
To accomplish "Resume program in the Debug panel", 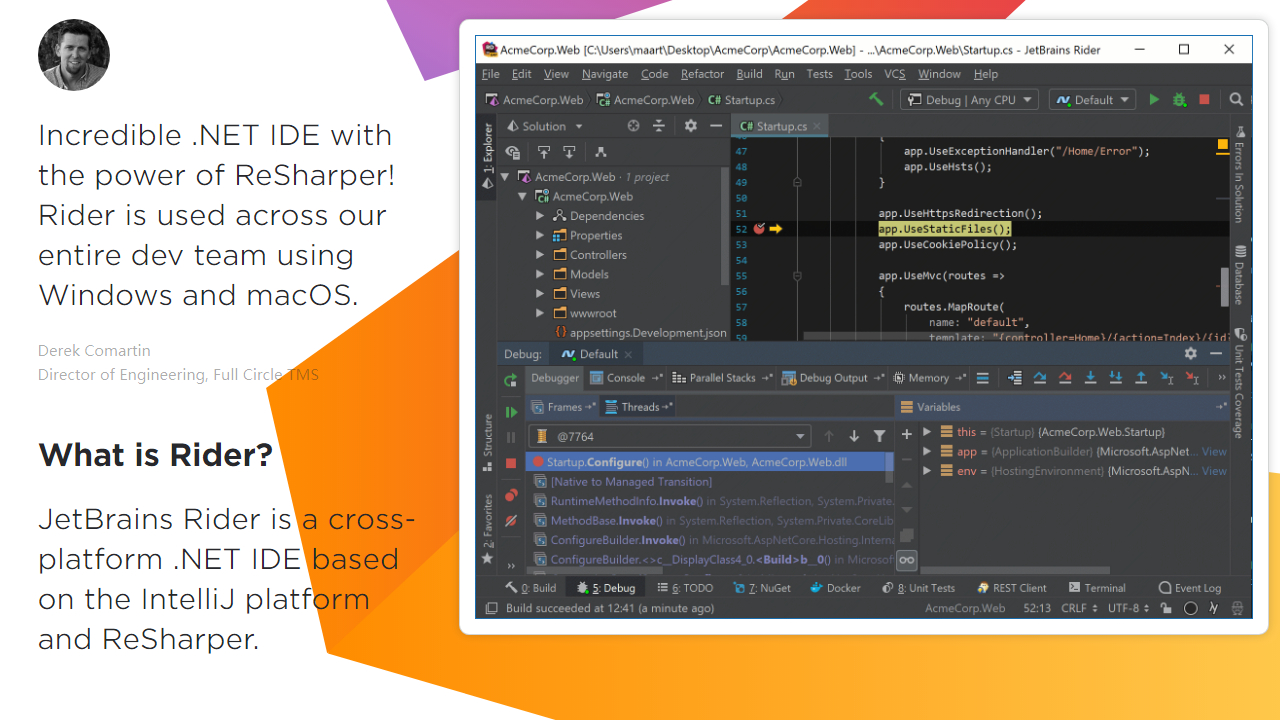I will [x=511, y=411].
